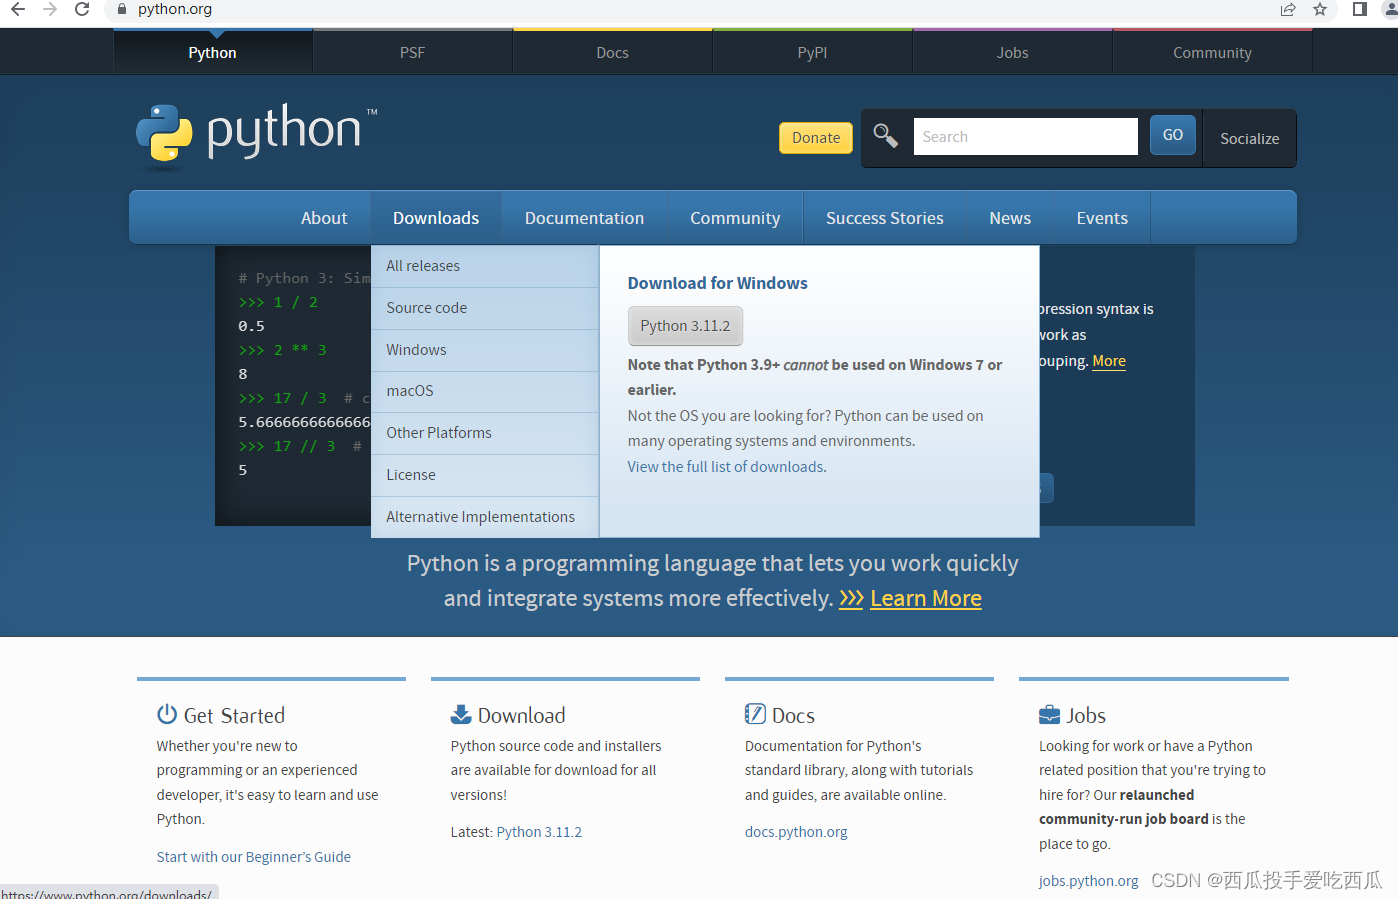This screenshot has width=1398, height=899.
Task: Click the magnifying glass search icon
Action: (x=885, y=135)
